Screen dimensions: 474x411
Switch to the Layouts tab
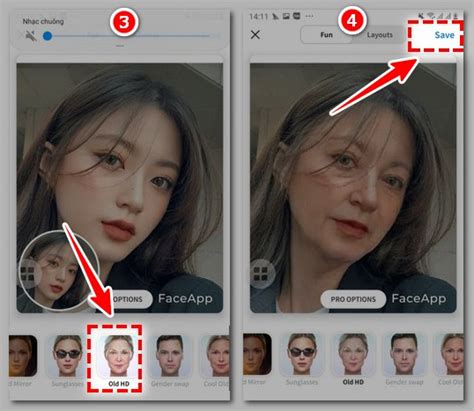click(x=380, y=35)
